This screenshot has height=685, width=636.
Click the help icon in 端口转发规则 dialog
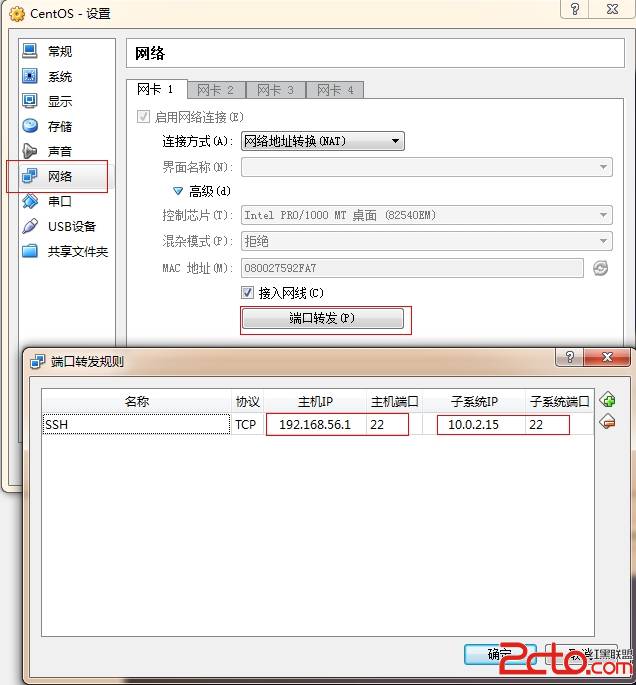tap(569, 357)
